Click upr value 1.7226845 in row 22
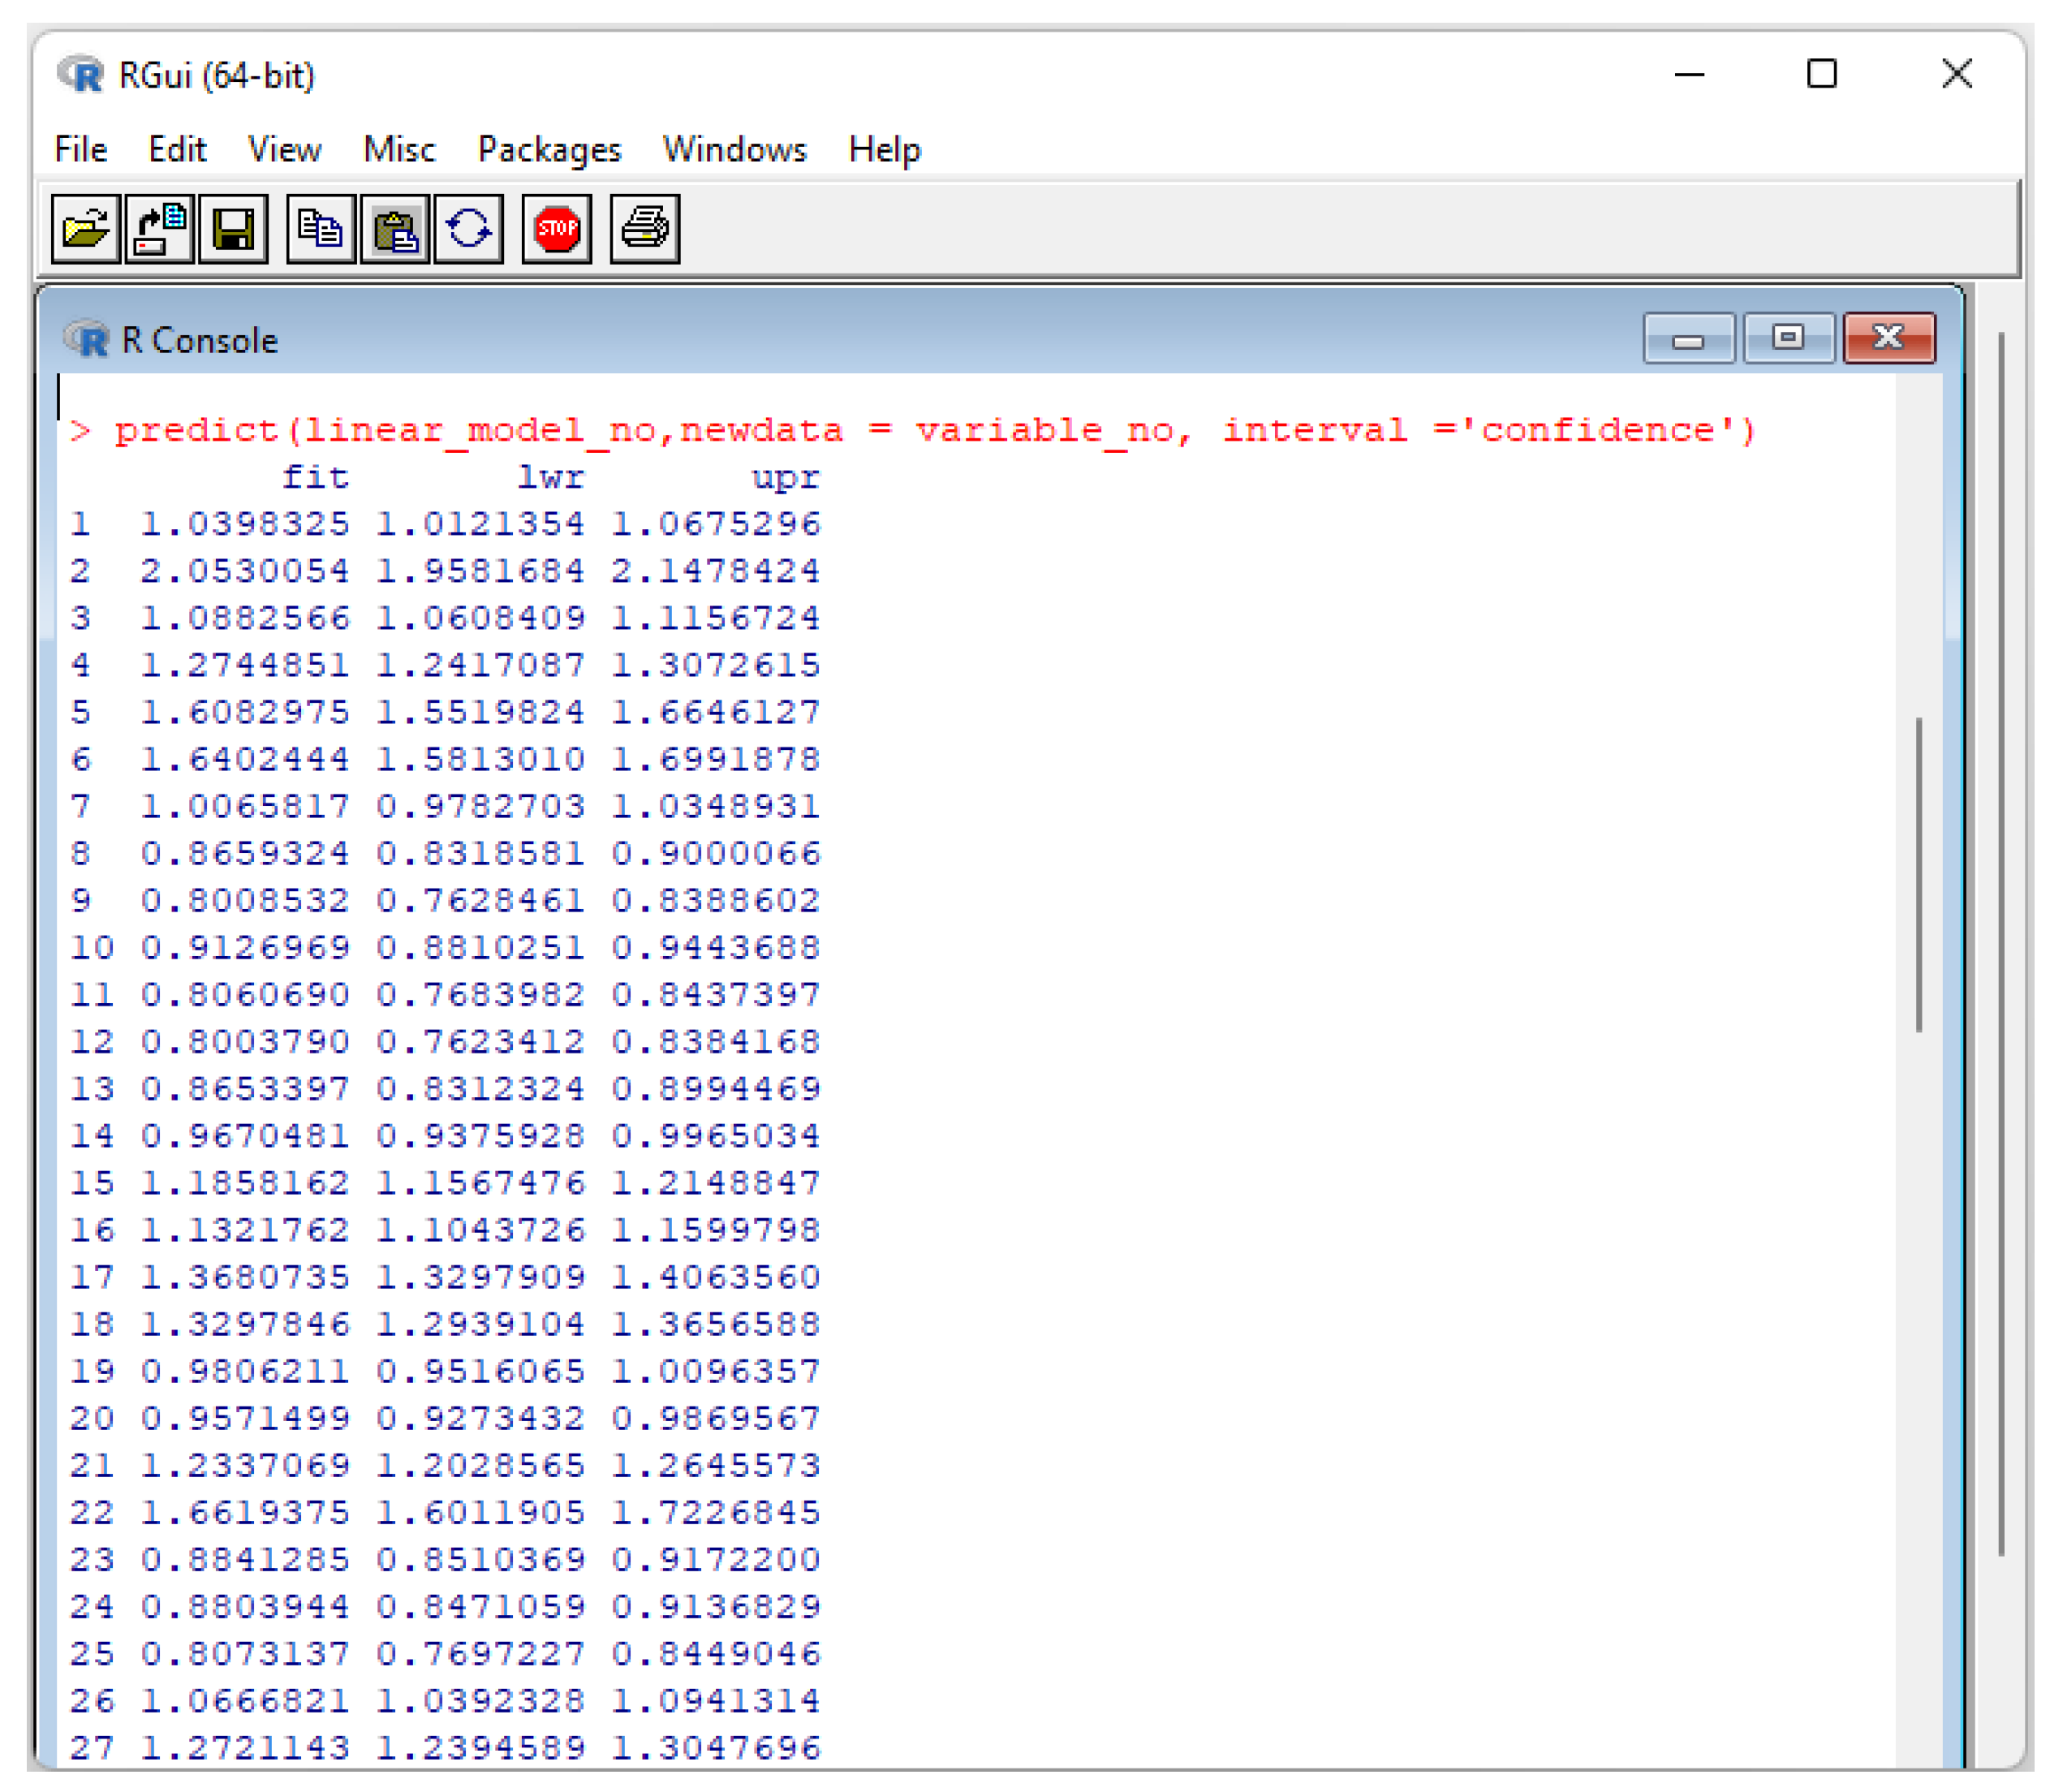 point(716,1513)
